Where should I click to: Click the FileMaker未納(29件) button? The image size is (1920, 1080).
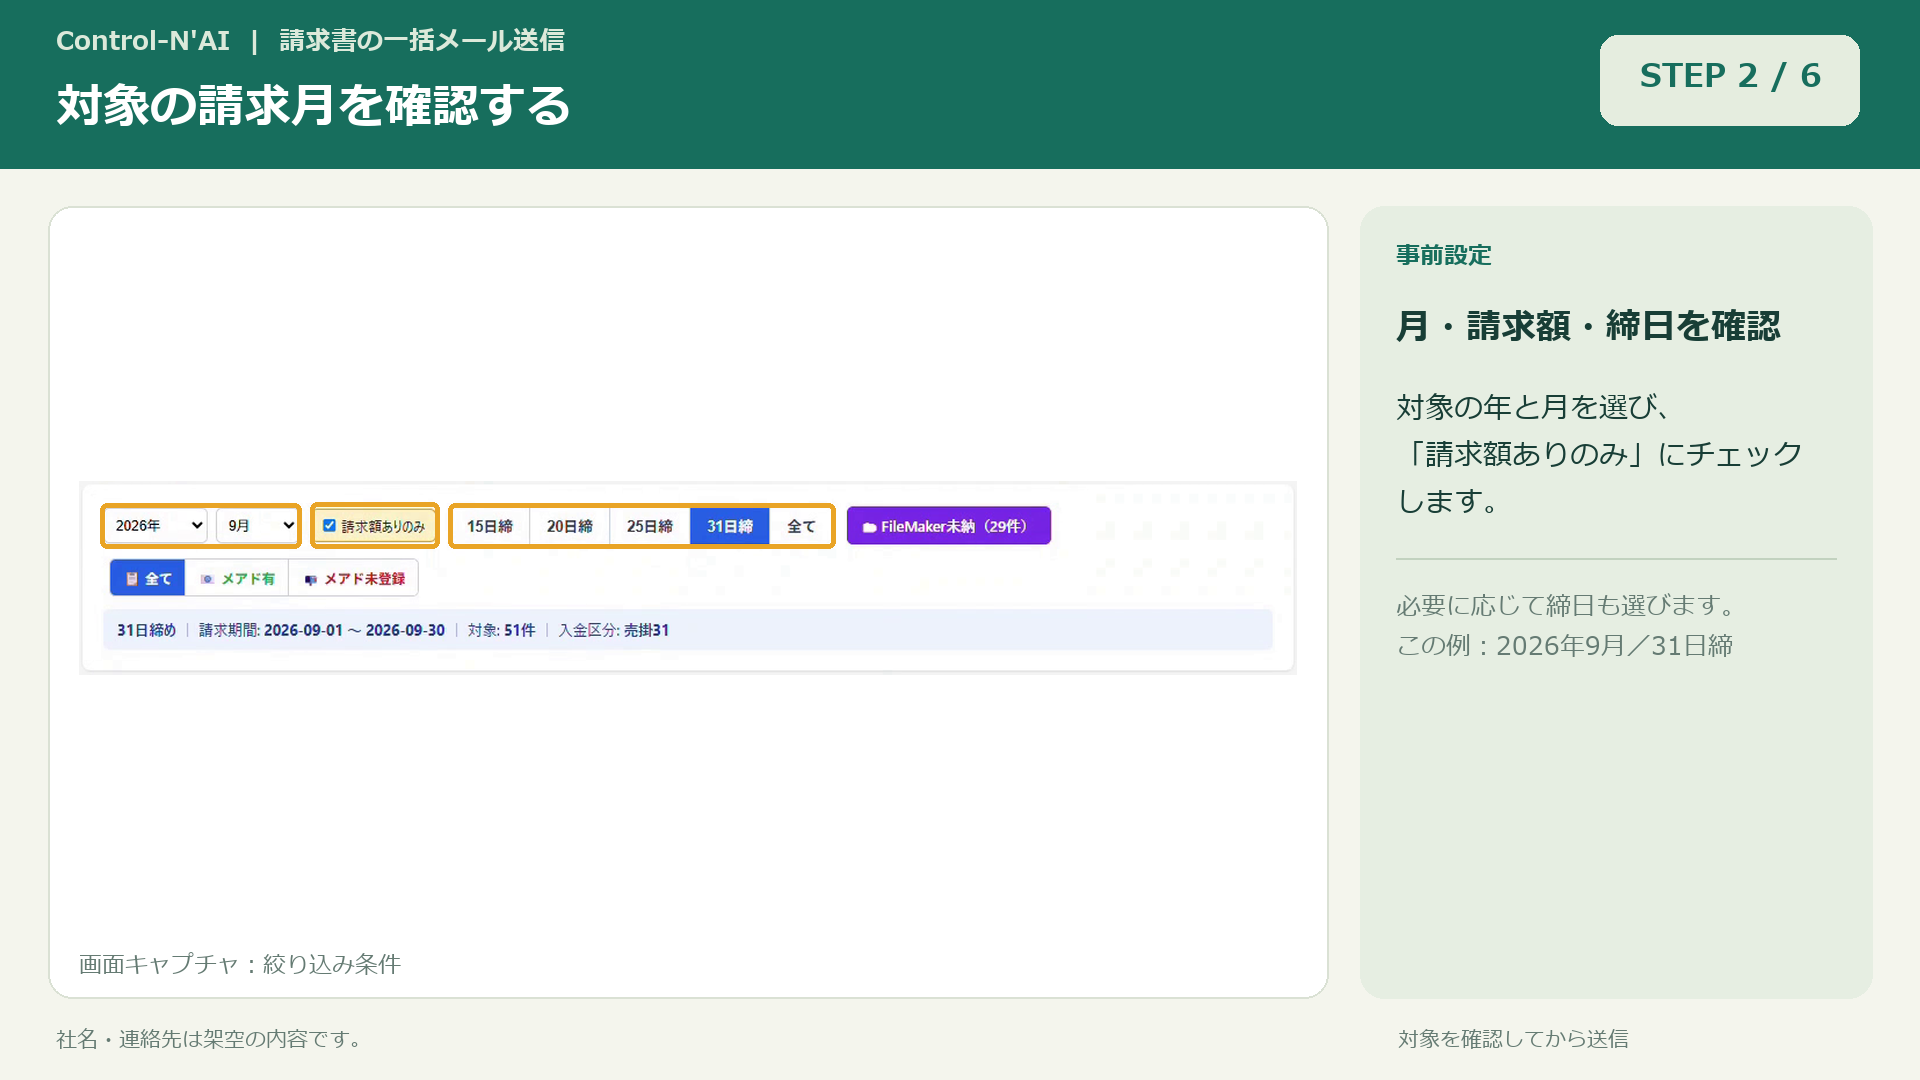click(x=949, y=526)
